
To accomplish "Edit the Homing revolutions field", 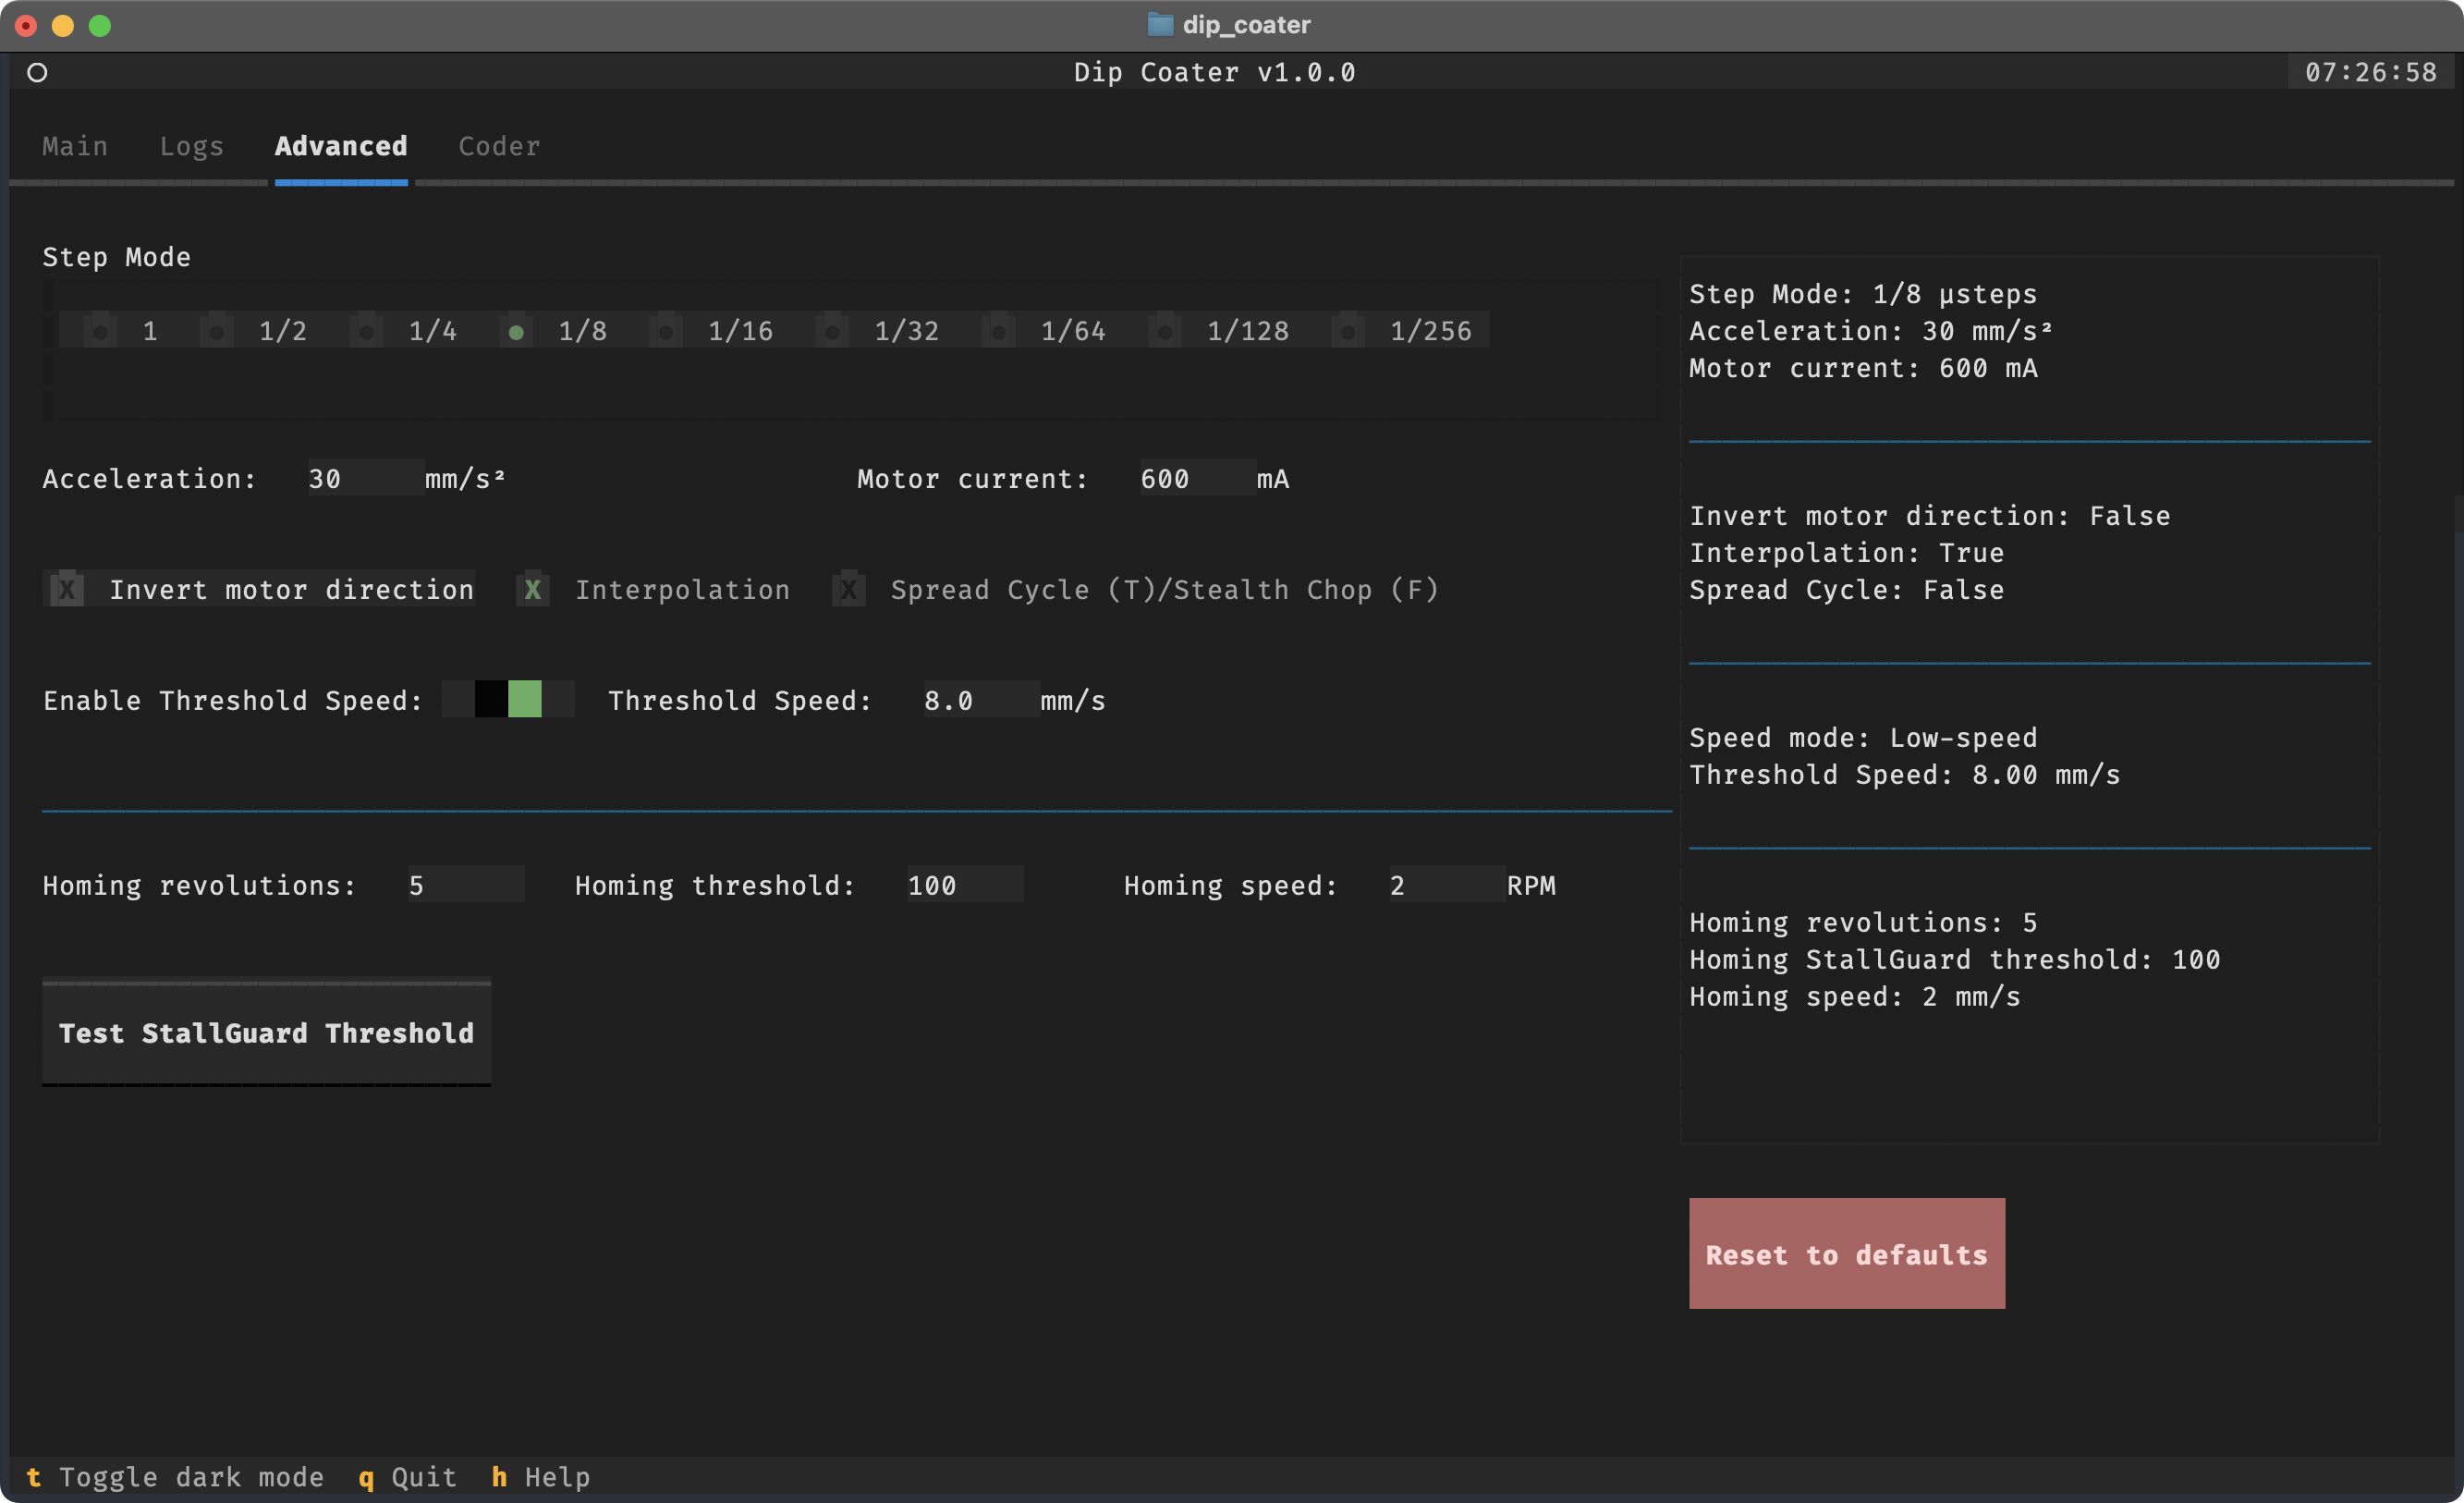I will 466,885.
